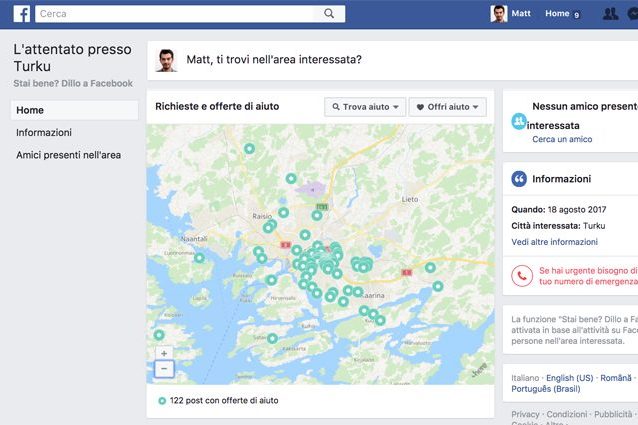
Task: Zoom in on the map
Action: (164, 353)
